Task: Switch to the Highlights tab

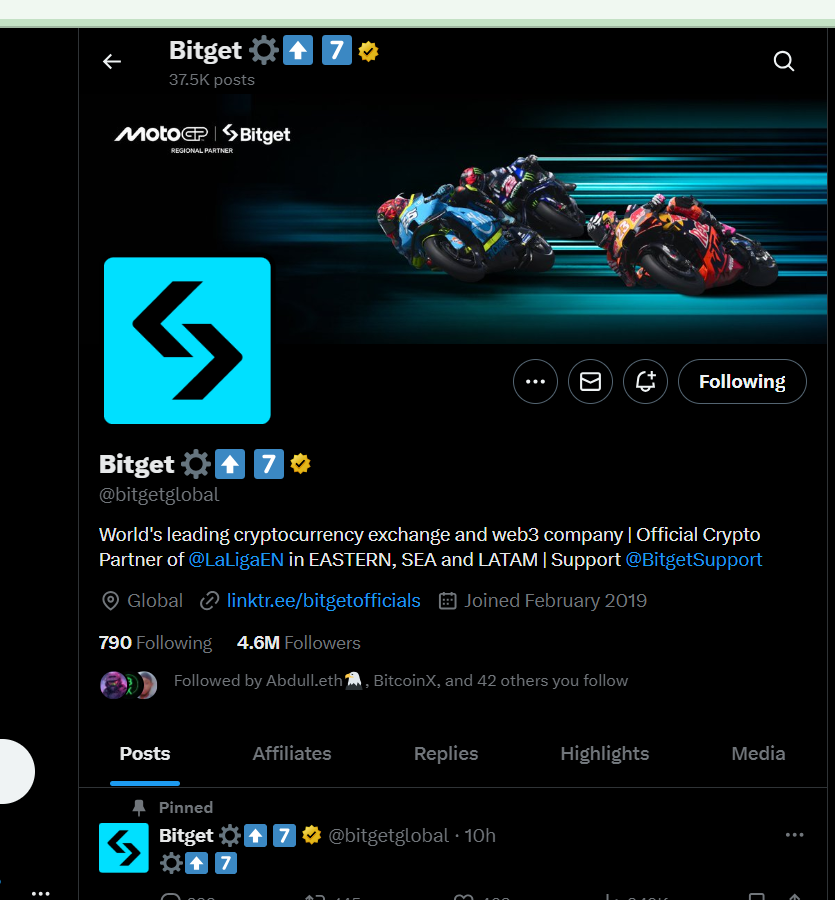Action: [604, 754]
